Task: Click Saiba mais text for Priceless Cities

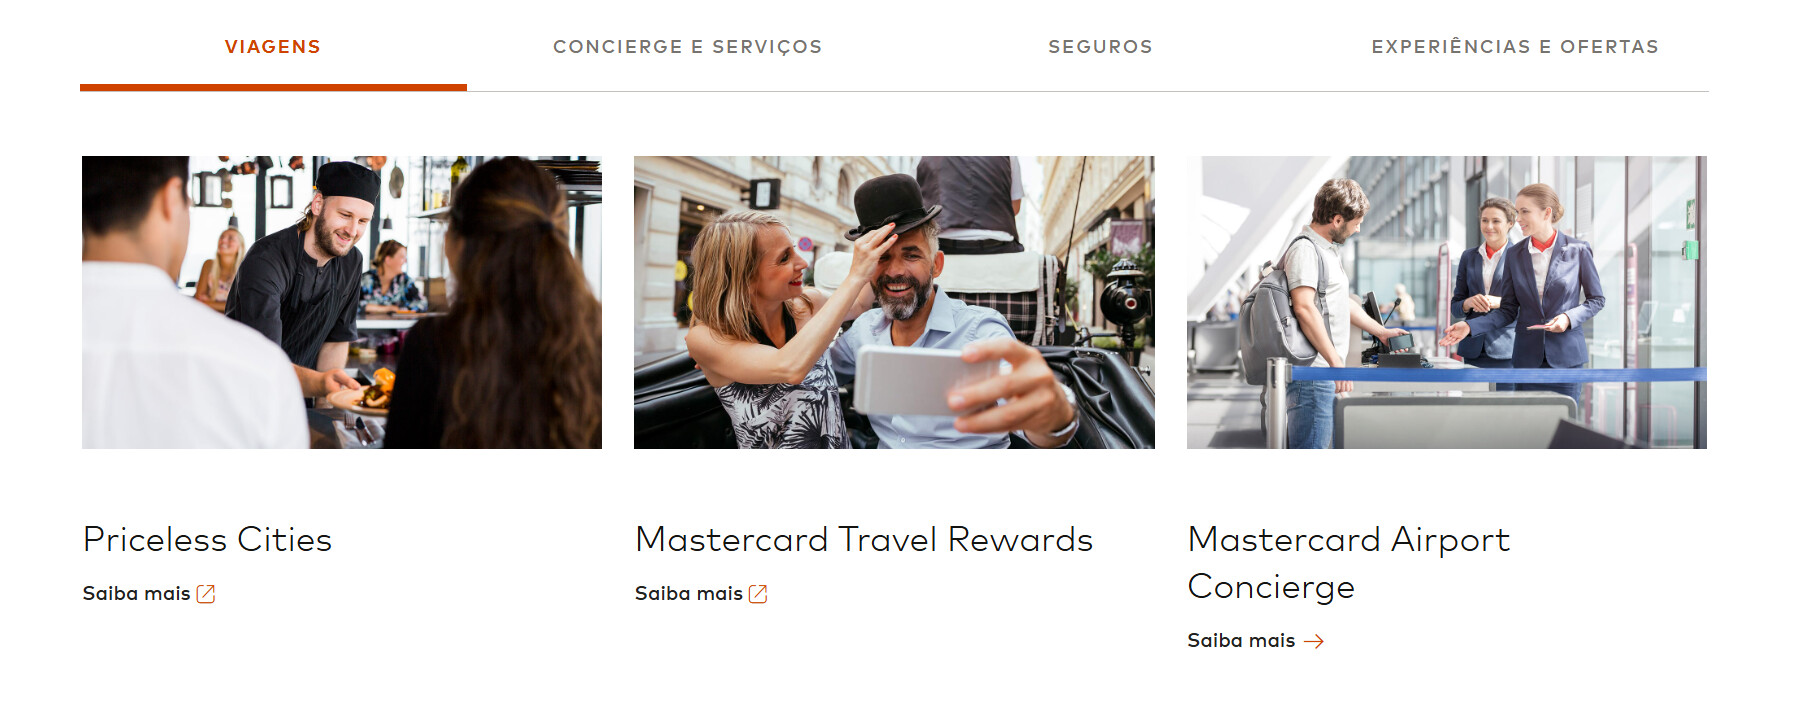Action: coord(136,593)
